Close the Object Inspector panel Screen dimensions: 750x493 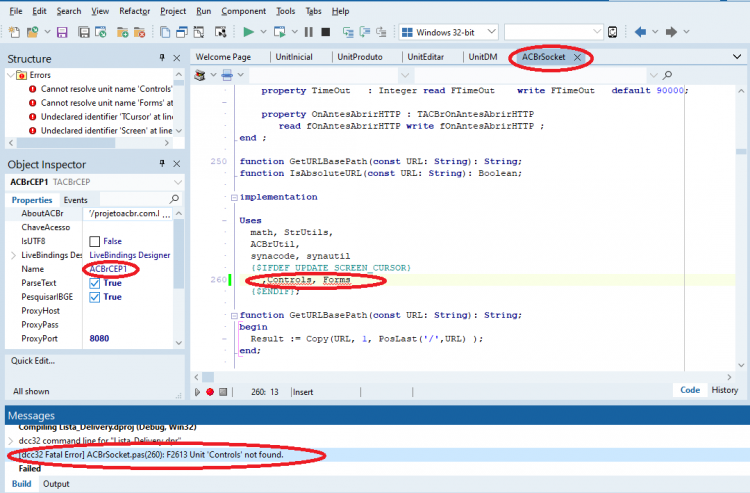[176, 164]
